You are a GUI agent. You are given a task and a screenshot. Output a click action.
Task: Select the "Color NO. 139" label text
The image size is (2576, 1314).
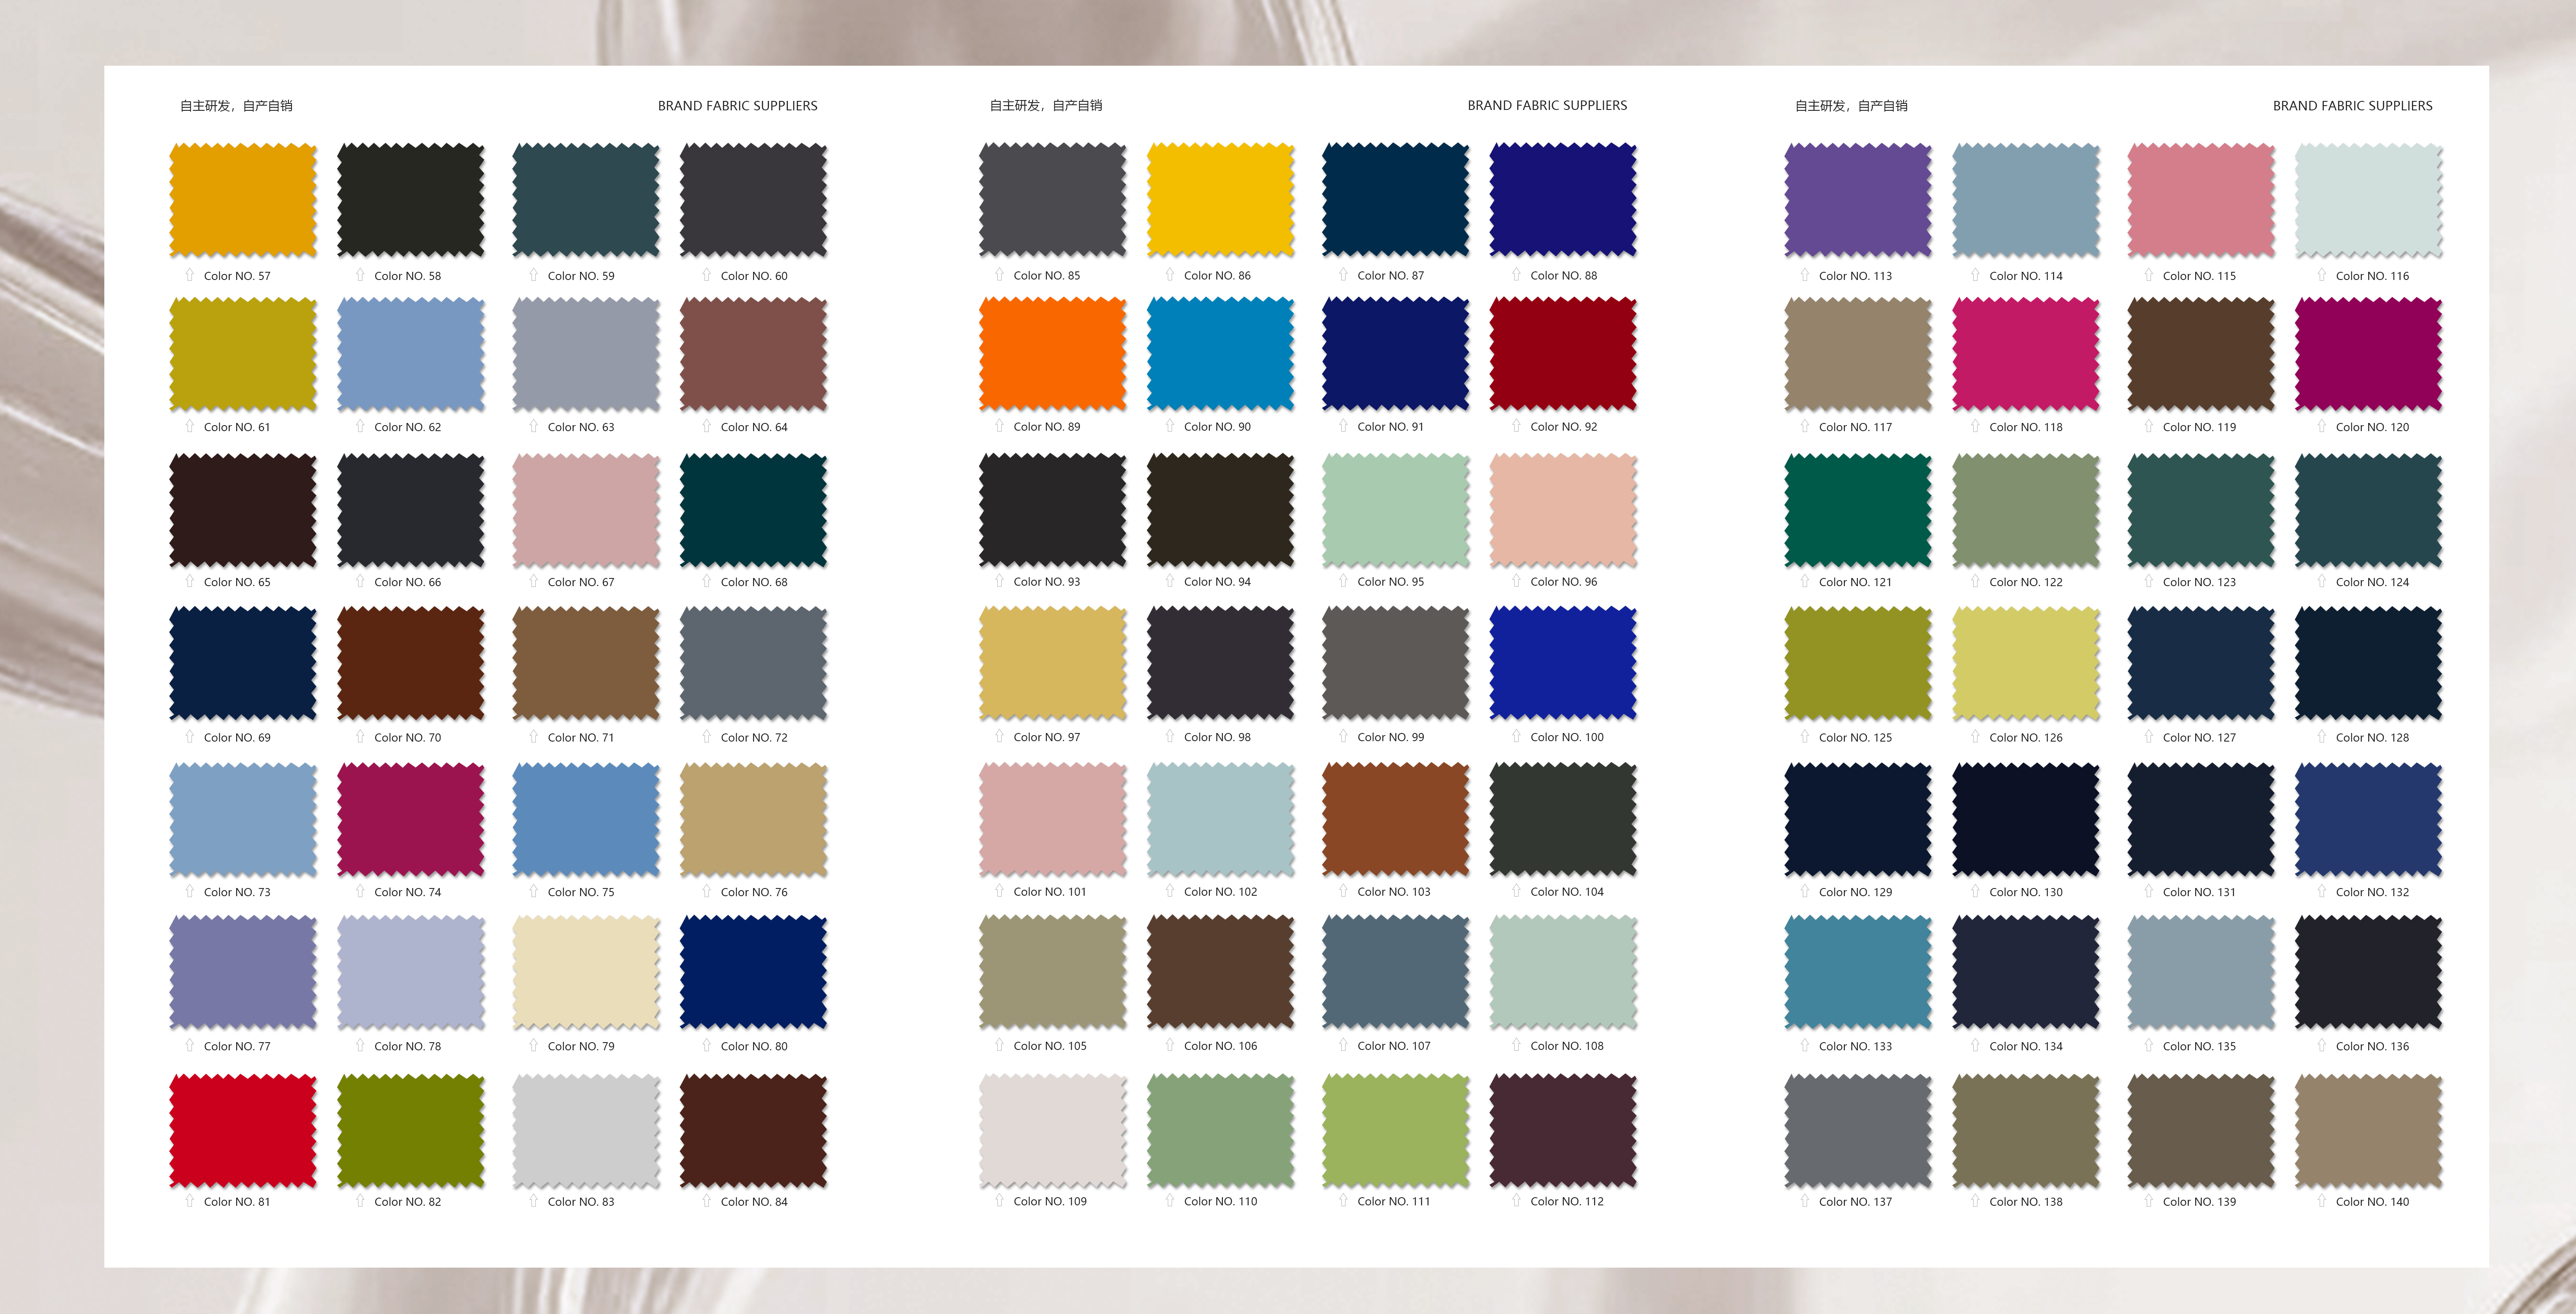[x=2200, y=1202]
